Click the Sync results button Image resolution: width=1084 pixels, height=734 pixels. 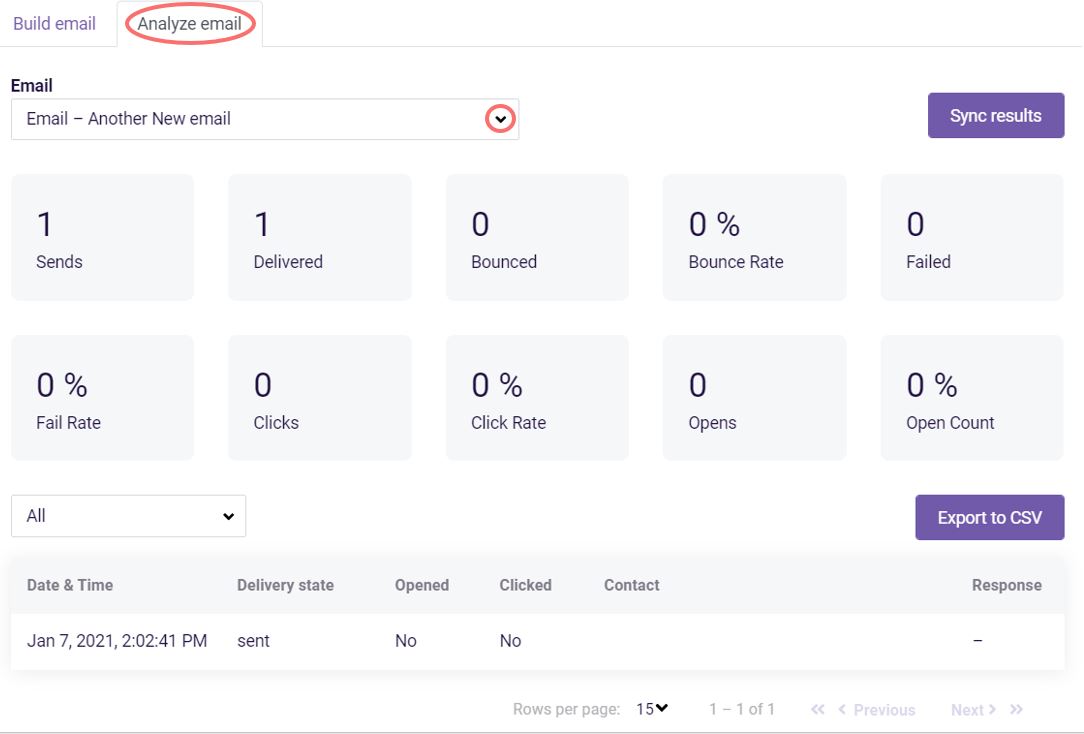(x=996, y=115)
